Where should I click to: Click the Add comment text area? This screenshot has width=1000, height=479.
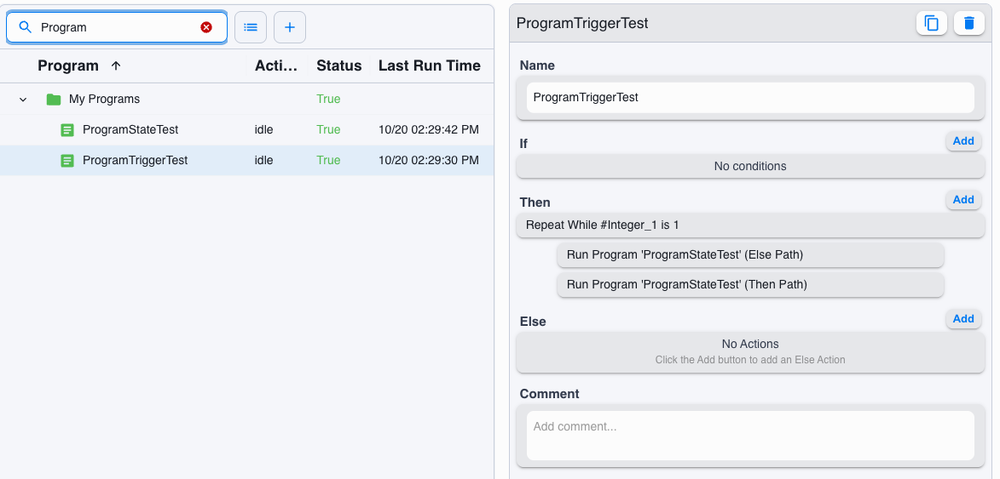750,436
